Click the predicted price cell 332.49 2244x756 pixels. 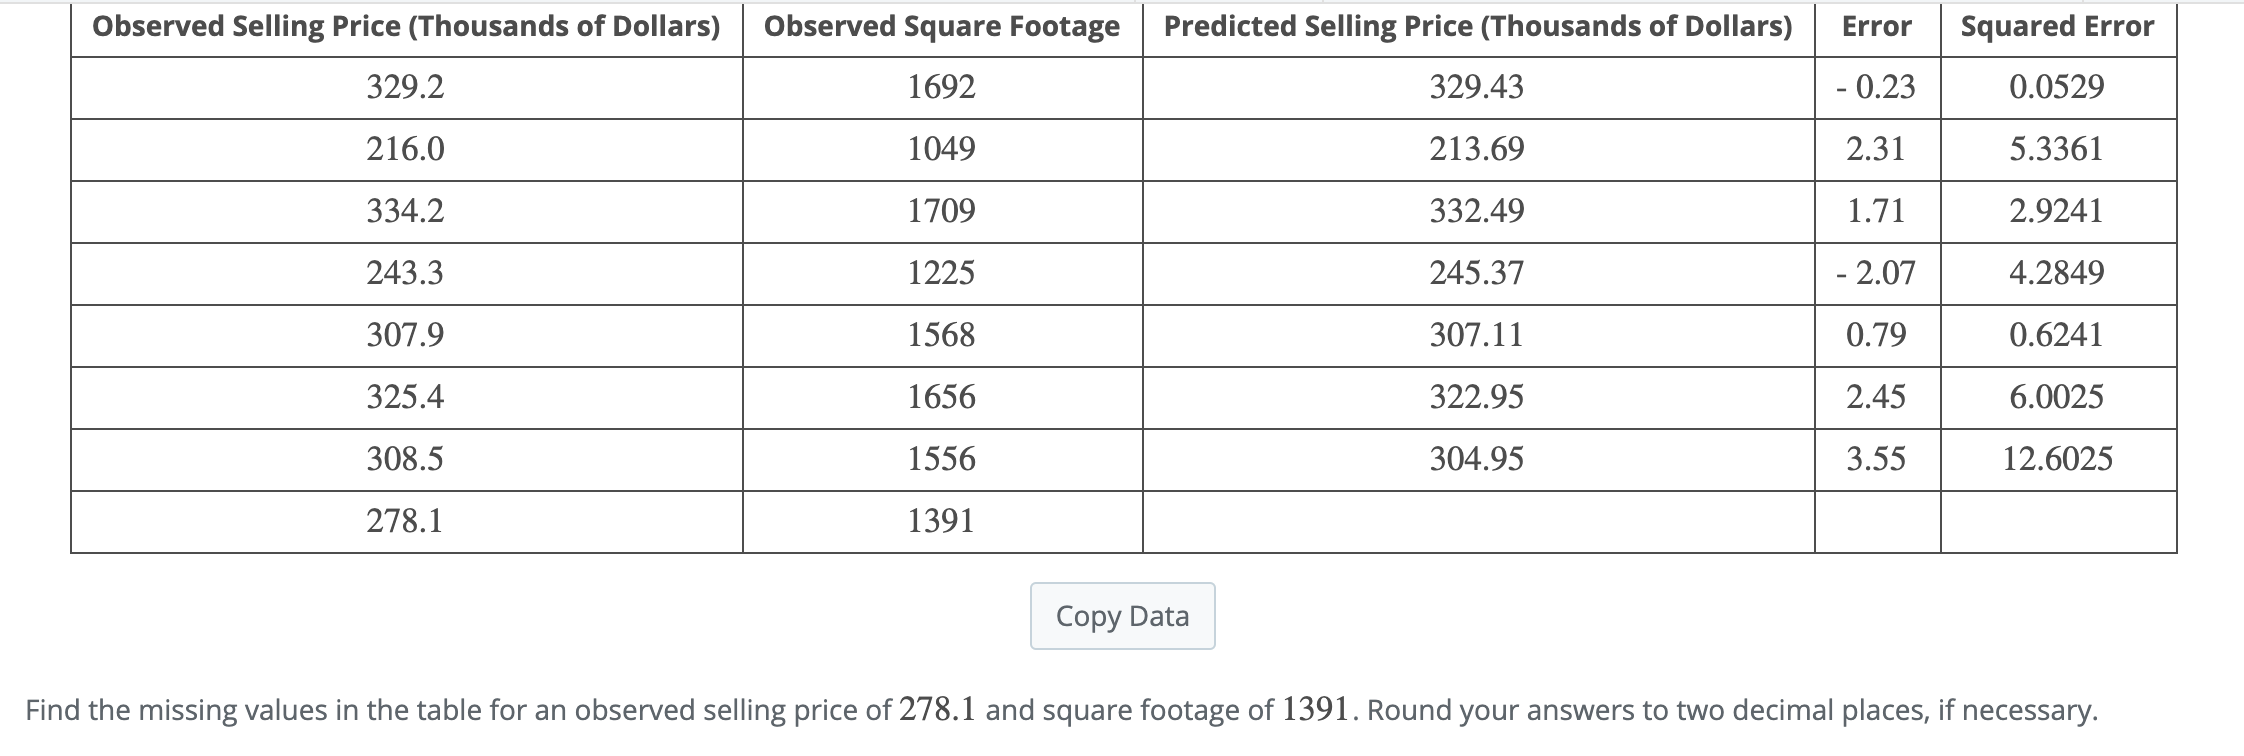pyautogui.click(x=1477, y=211)
